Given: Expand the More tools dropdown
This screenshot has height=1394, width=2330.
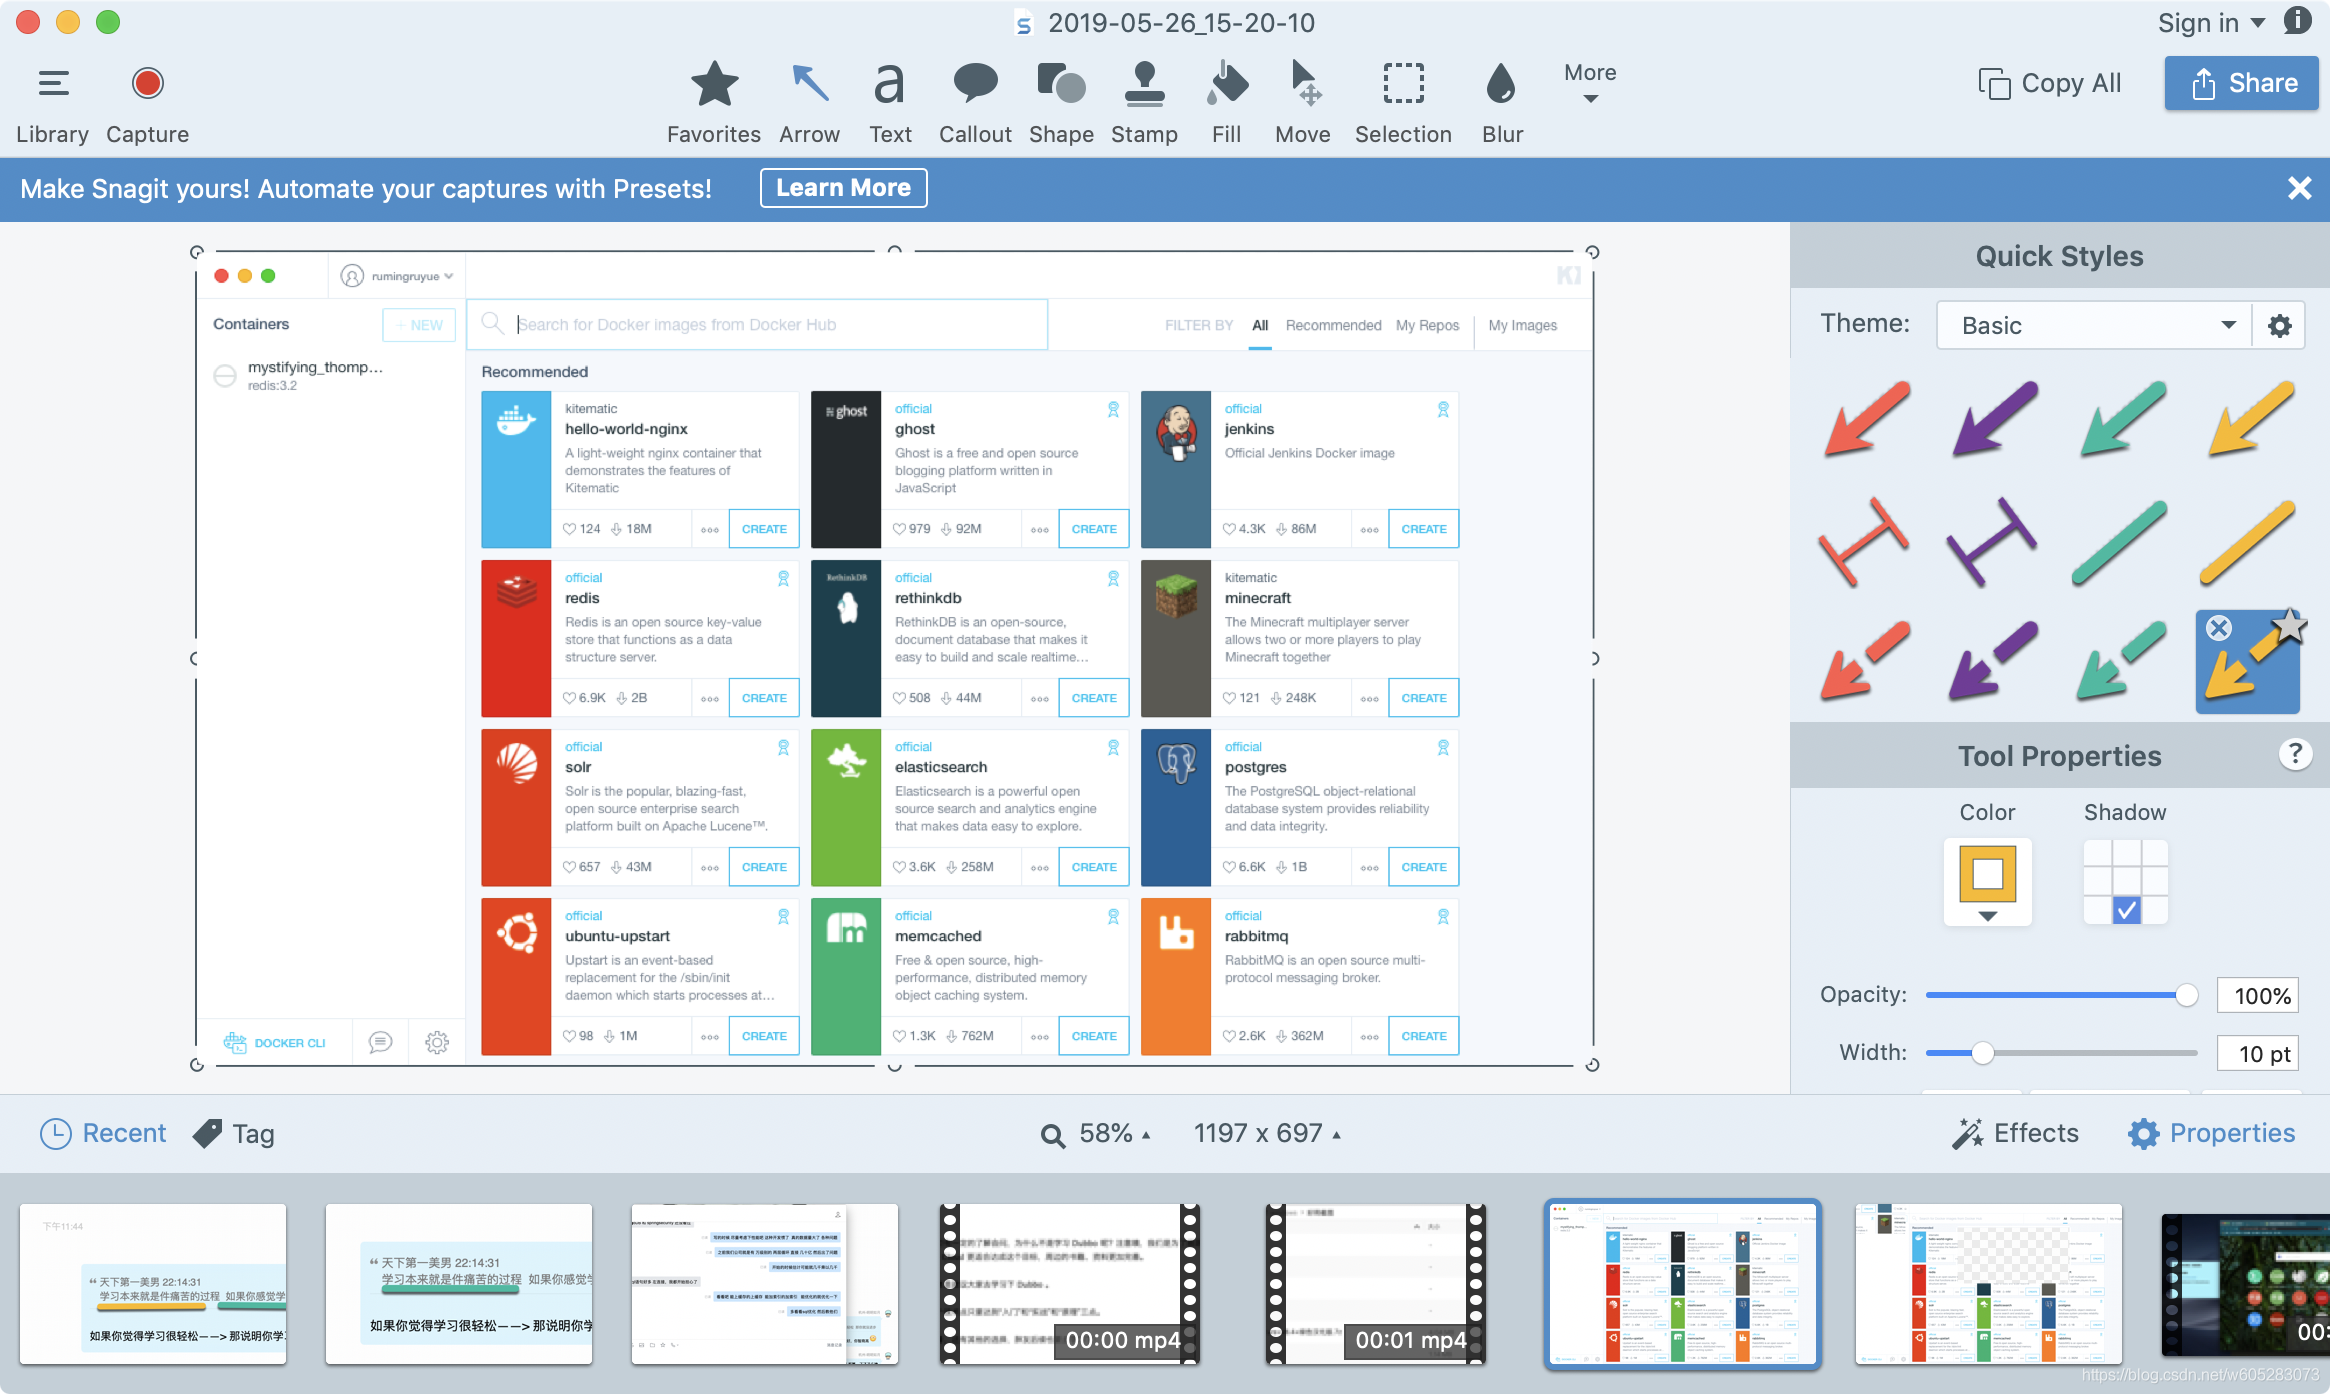Looking at the screenshot, I should click(1590, 84).
